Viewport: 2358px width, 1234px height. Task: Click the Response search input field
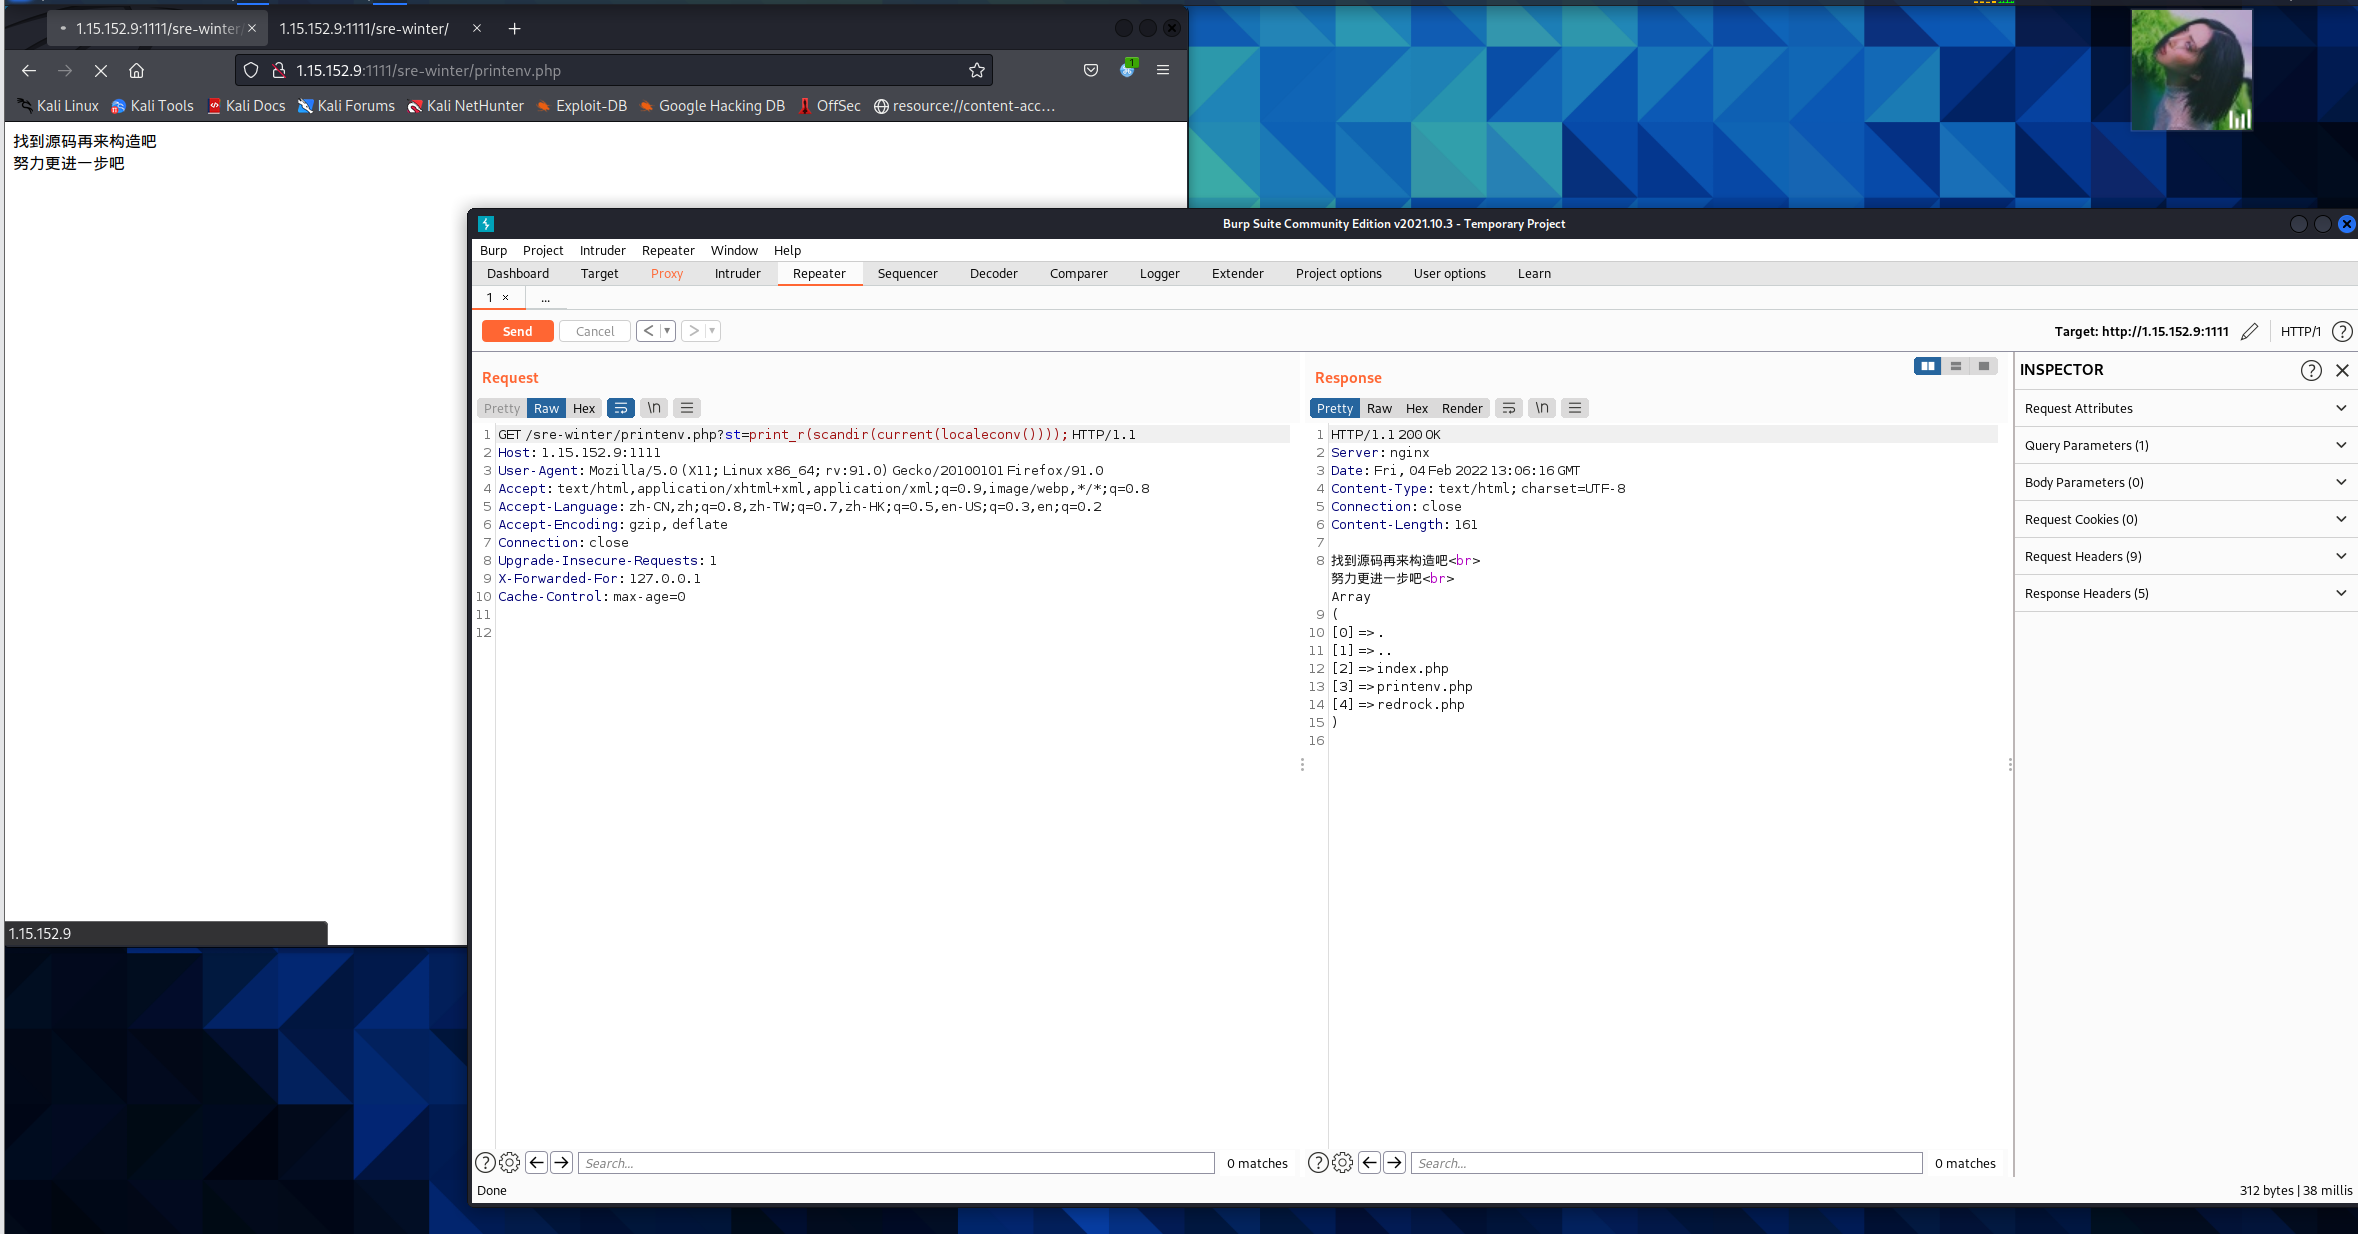pos(1666,1163)
